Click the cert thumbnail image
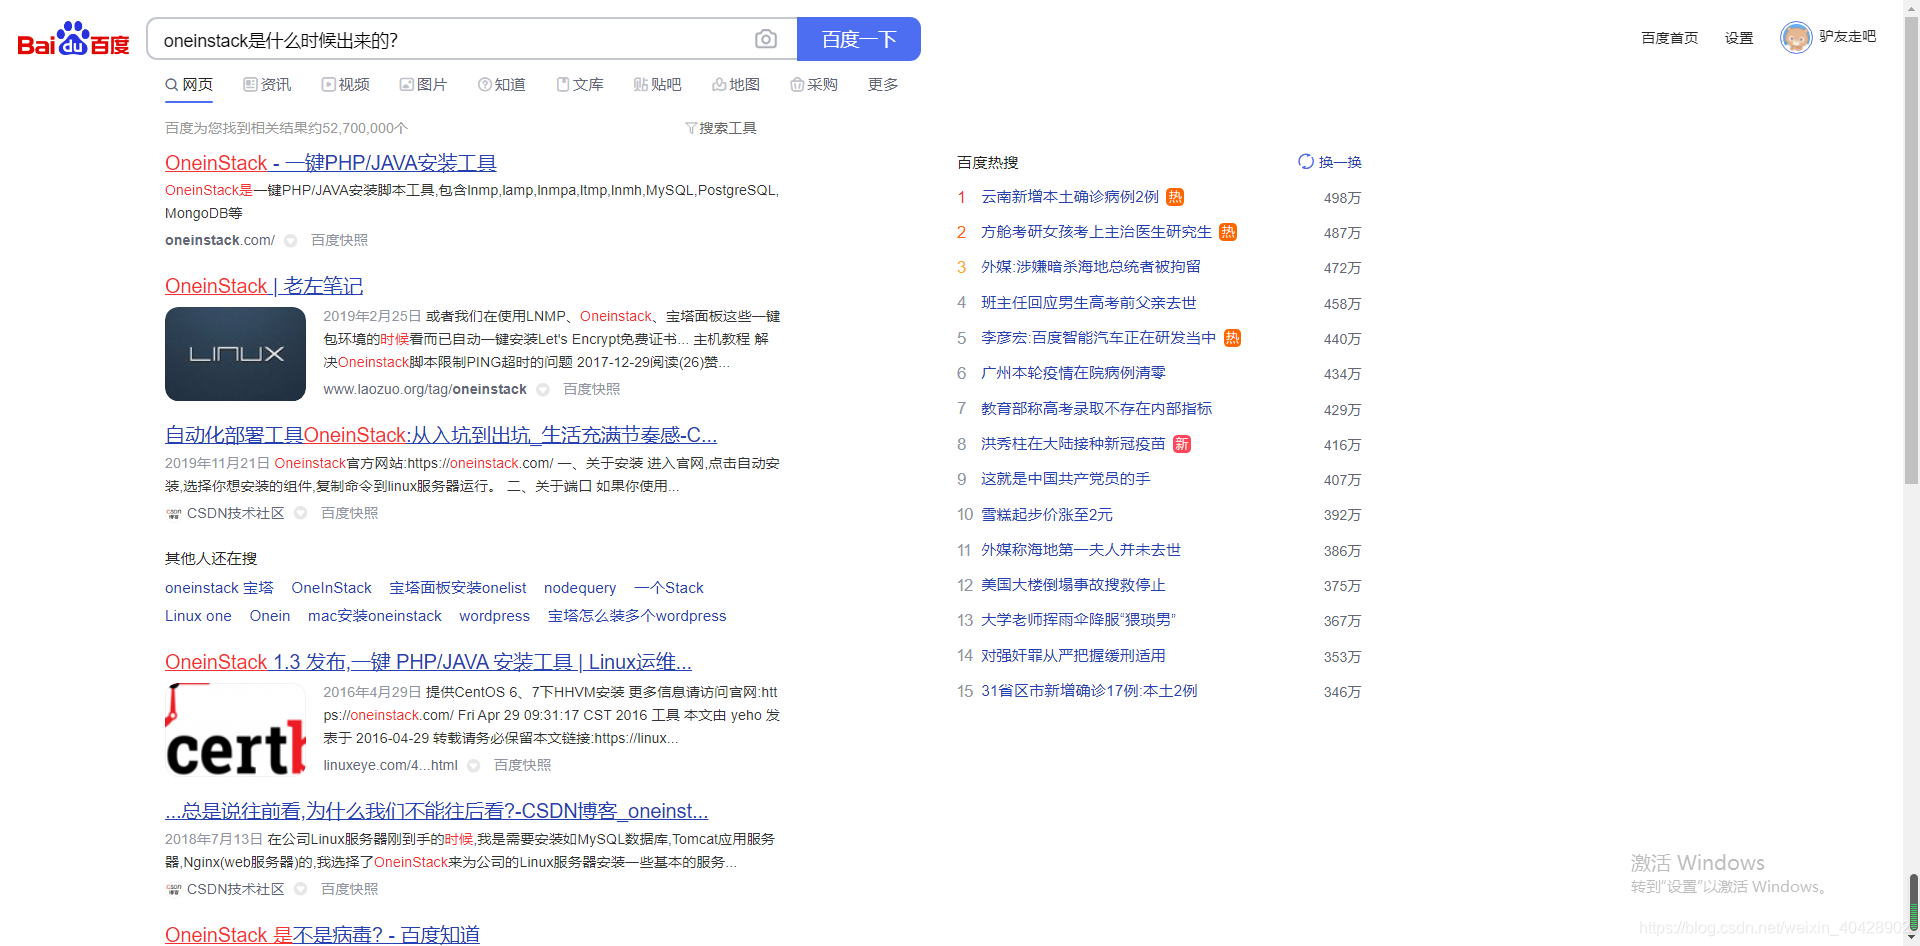 (x=235, y=730)
